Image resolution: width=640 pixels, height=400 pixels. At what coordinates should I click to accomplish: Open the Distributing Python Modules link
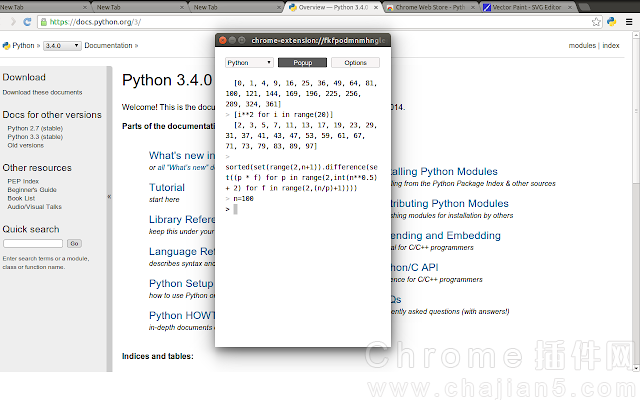pos(450,203)
